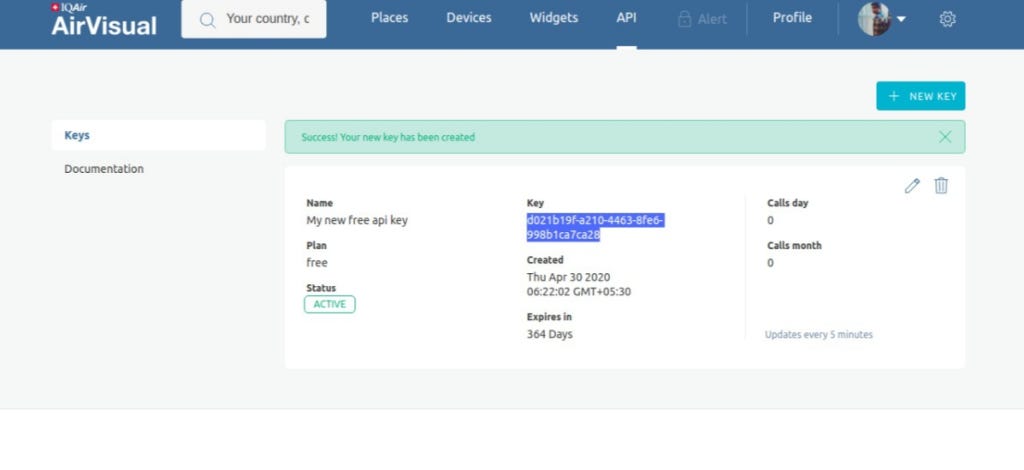Click the 'Calls day' label

point(788,203)
